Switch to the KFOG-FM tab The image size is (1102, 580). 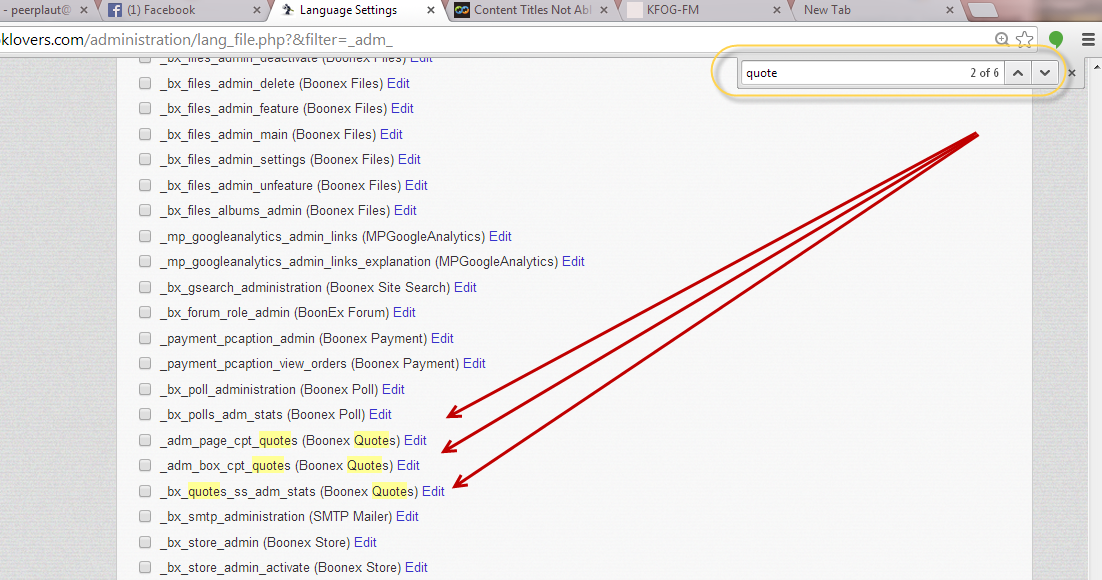tap(700, 10)
